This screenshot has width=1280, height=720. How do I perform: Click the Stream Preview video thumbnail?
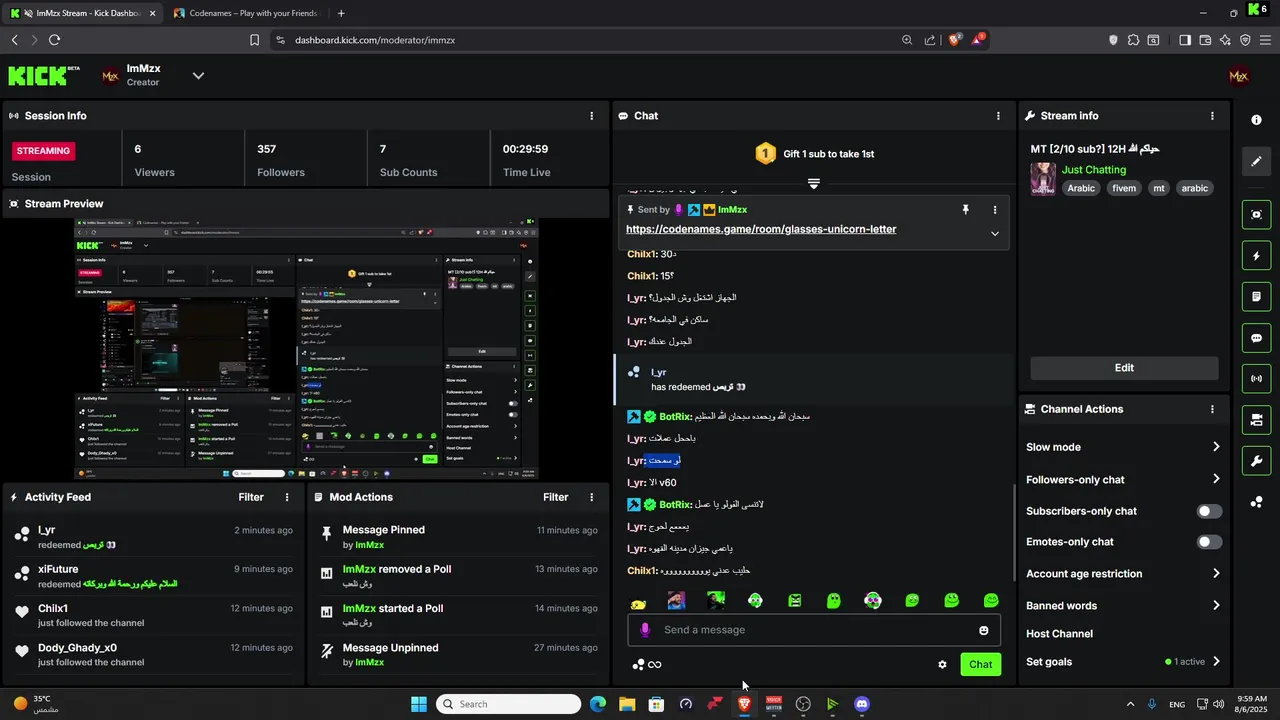pyautogui.click(x=305, y=348)
